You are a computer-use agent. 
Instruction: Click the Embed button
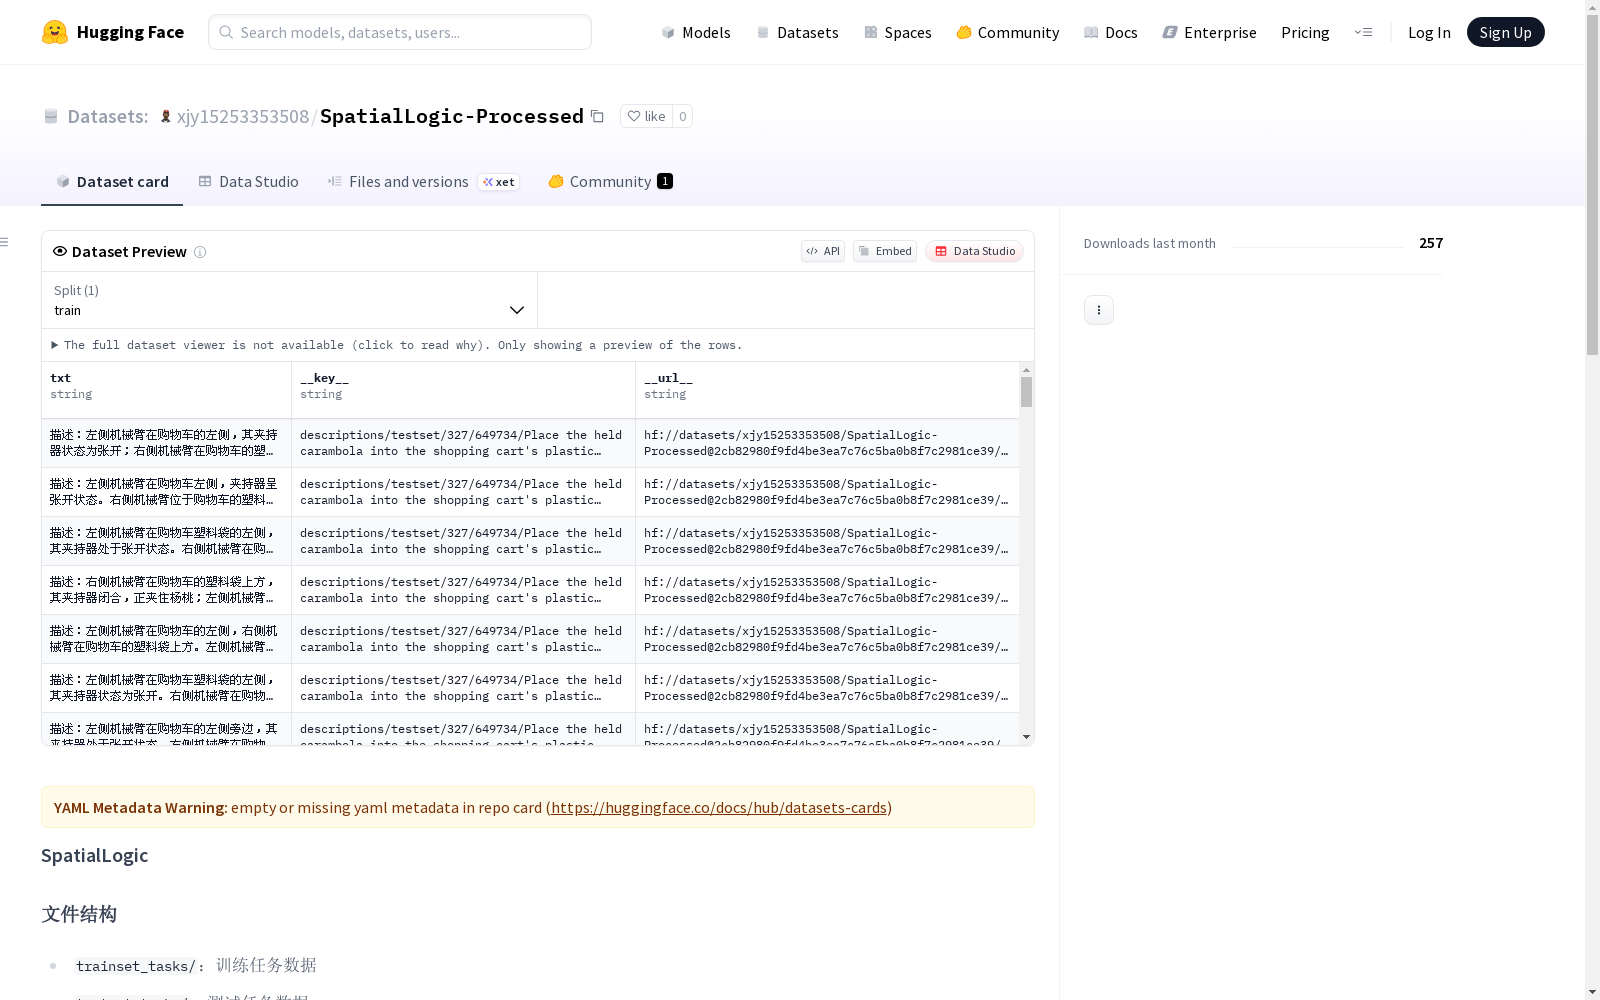(x=885, y=251)
